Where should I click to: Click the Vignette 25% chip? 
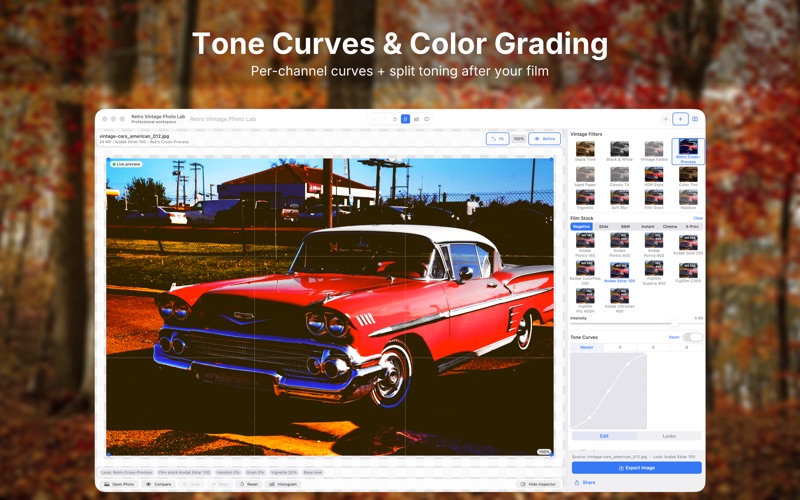tap(284, 472)
